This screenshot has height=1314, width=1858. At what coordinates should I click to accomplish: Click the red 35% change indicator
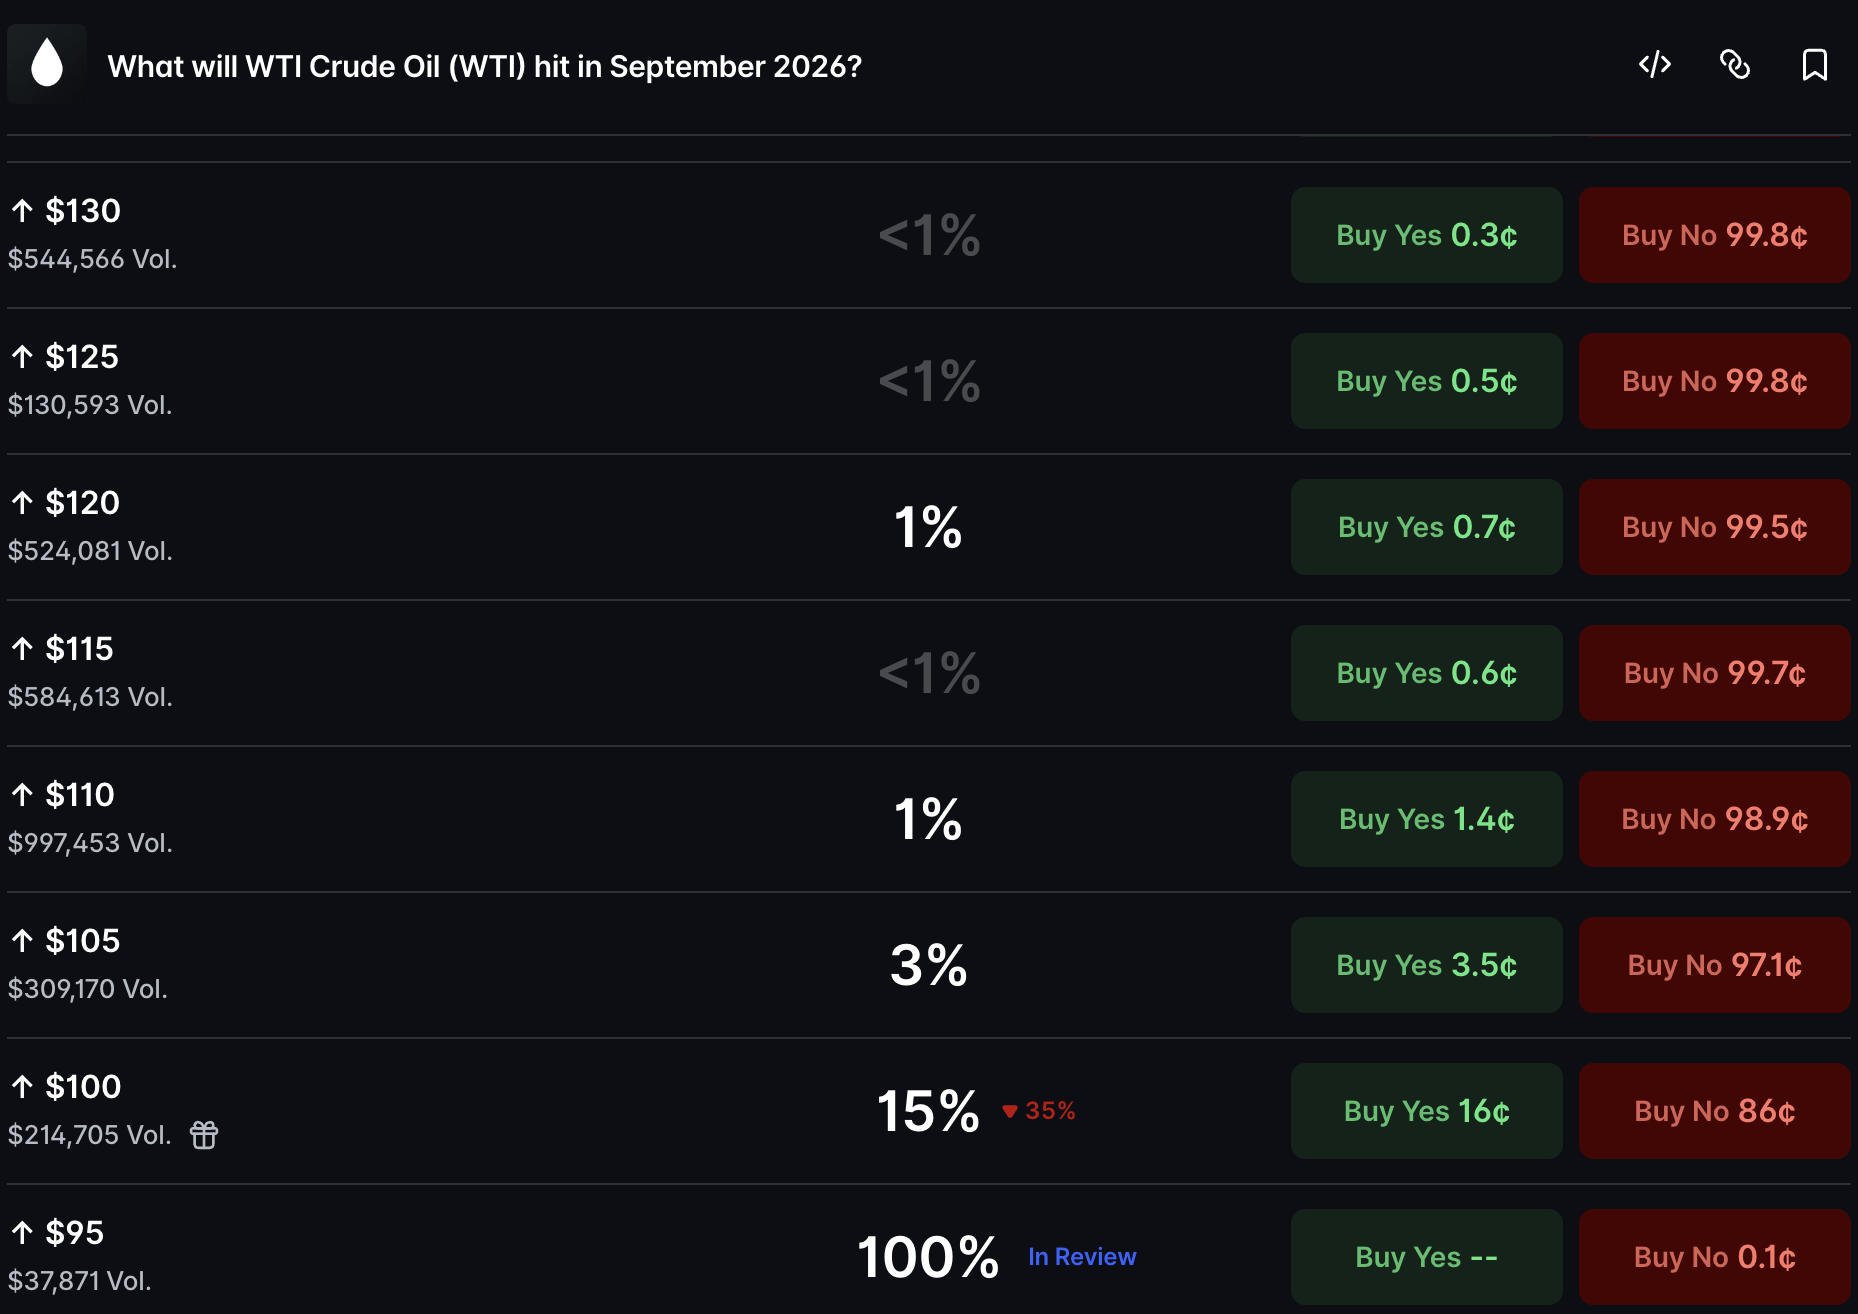(1039, 1111)
